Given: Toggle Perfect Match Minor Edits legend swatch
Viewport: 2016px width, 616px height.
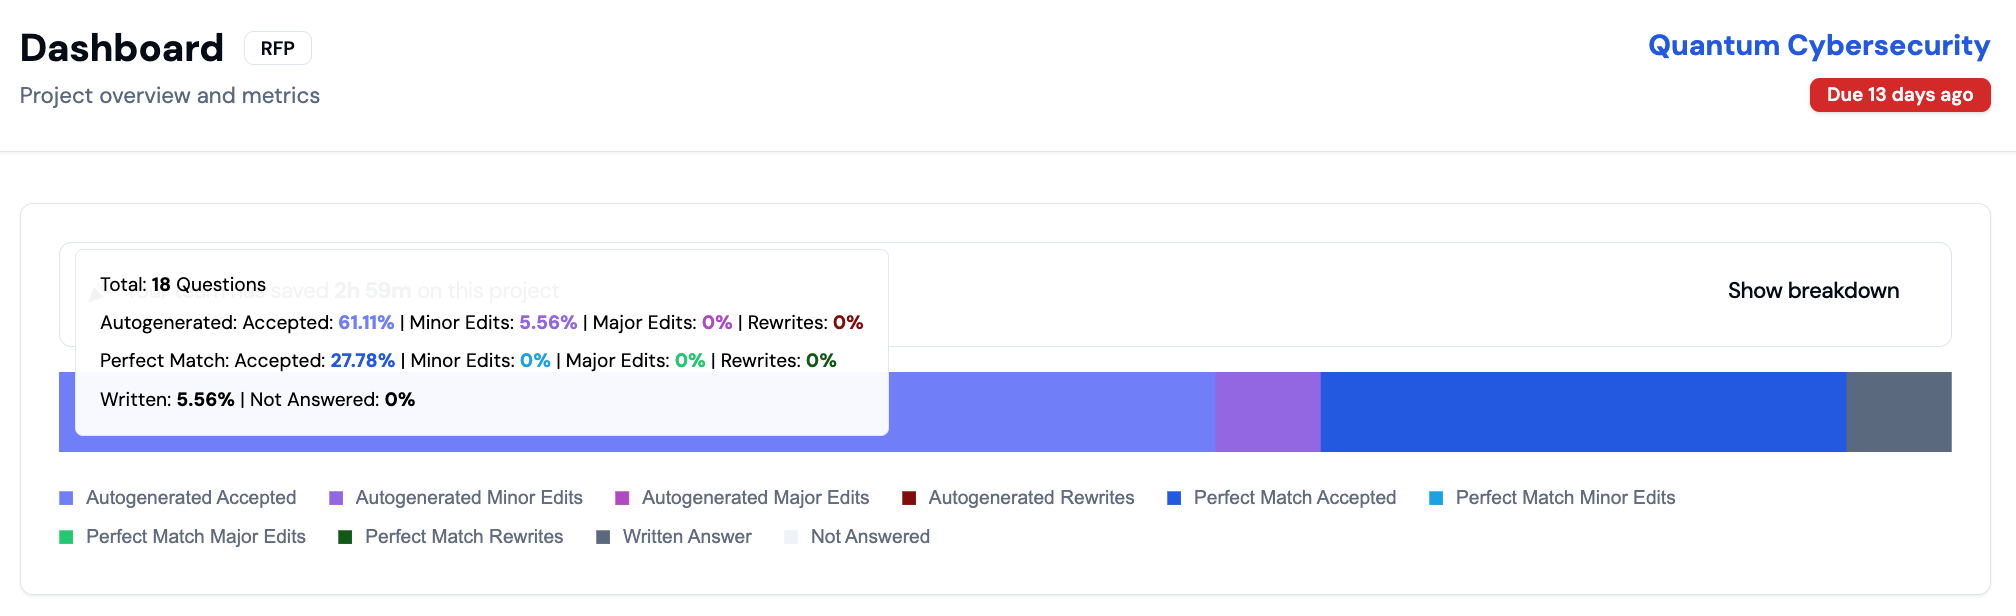Looking at the screenshot, I should [x=1436, y=498].
